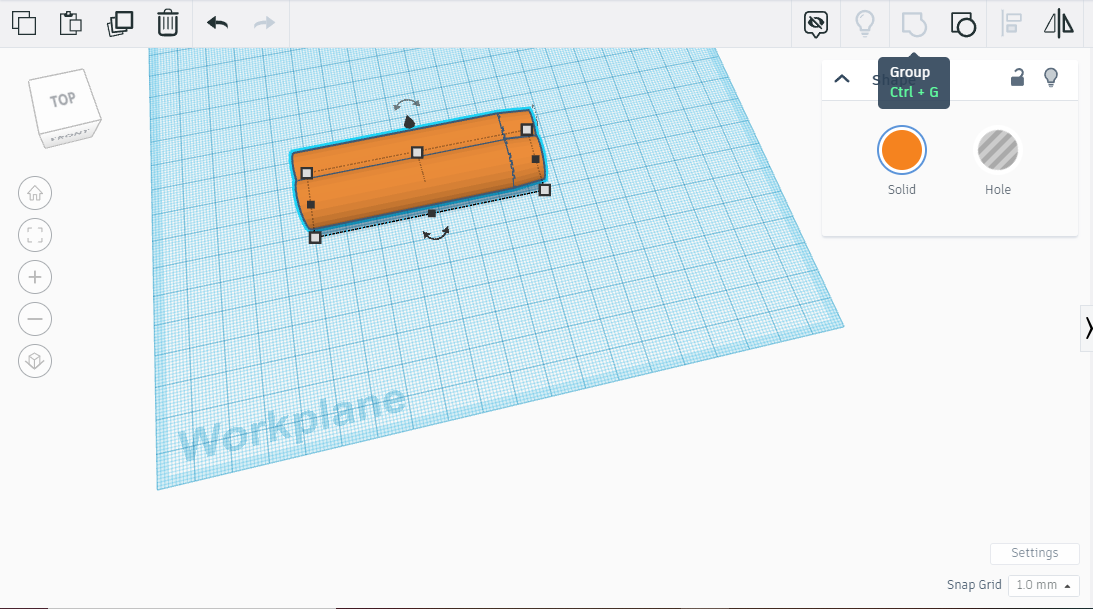1093x609 pixels.
Task: Expand the right shapes panel arrow
Action: pos(1087,327)
